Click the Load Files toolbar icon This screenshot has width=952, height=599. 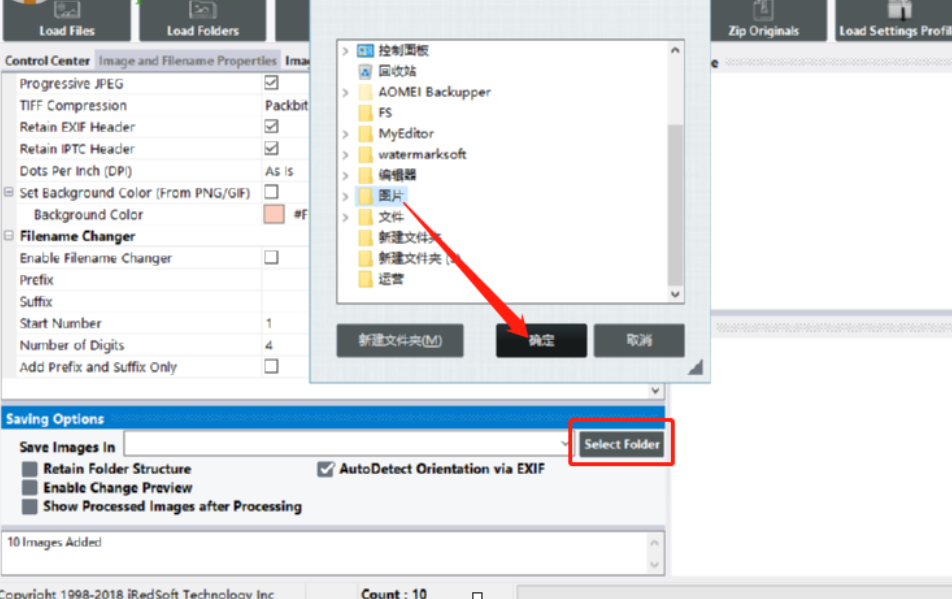pyautogui.click(x=67, y=20)
